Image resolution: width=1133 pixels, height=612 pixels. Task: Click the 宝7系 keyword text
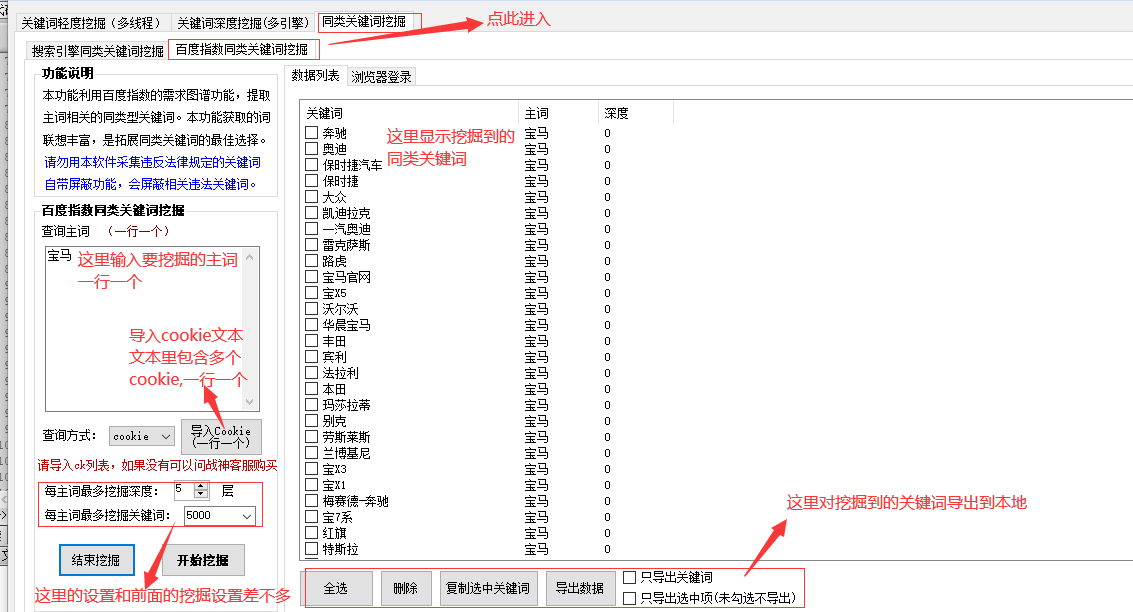[337, 517]
